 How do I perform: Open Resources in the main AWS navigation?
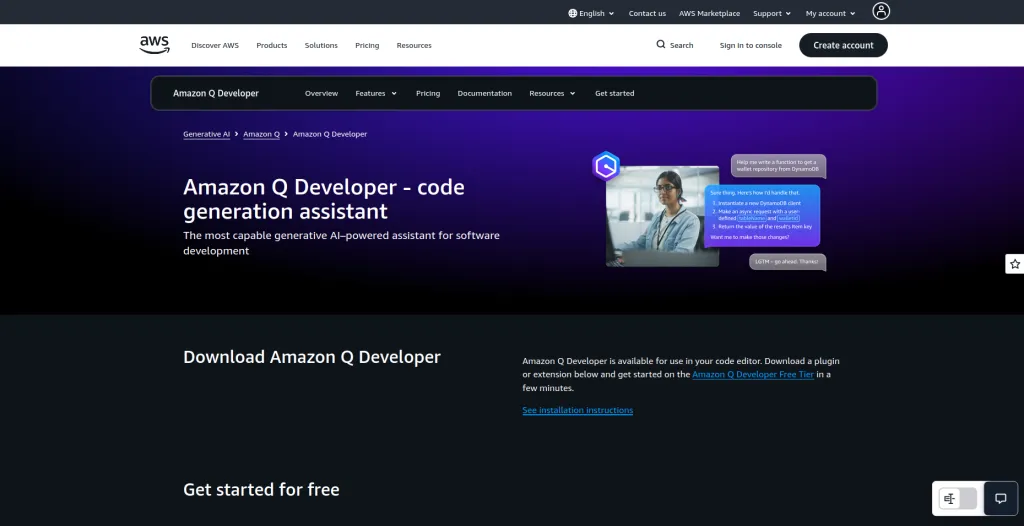click(x=414, y=46)
